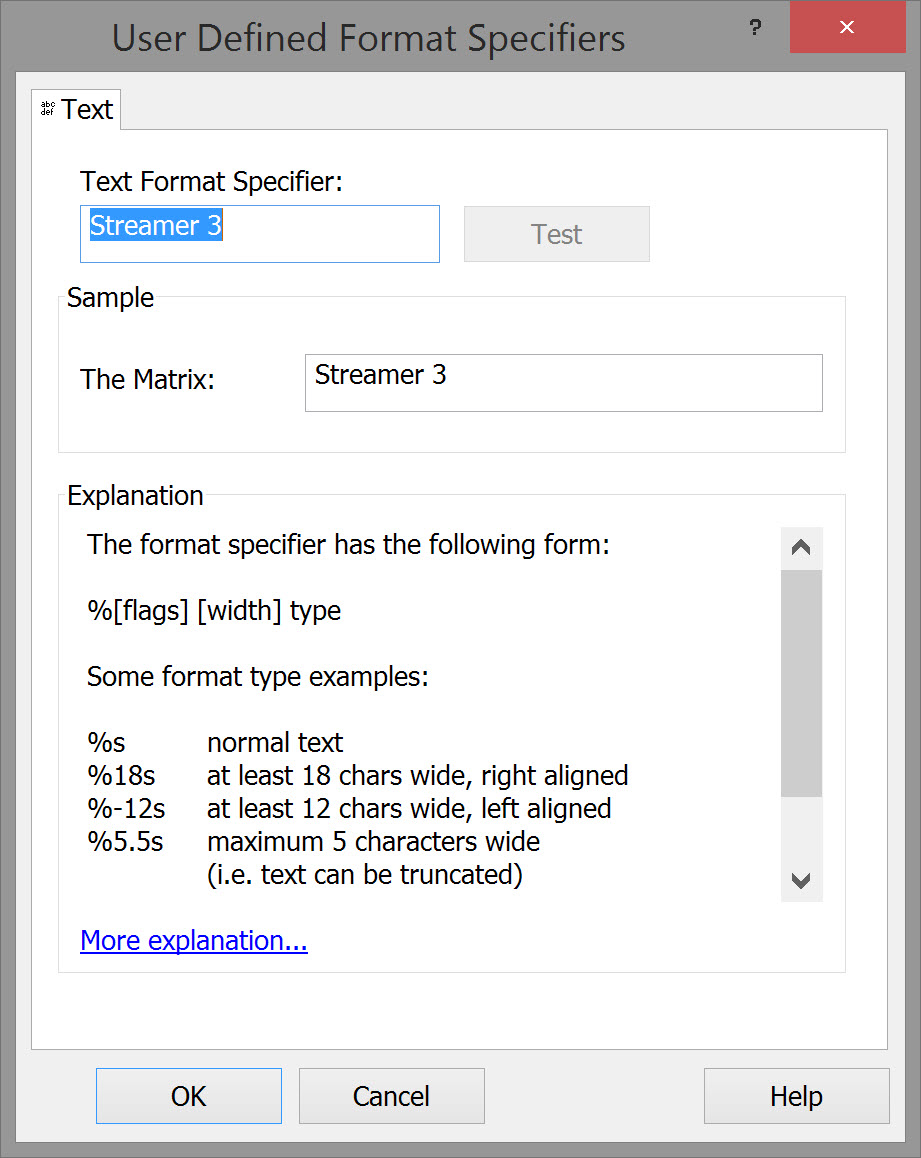Click the %[flags] [width] type explanation line
Screen dimensions: 921x1158
point(214,611)
